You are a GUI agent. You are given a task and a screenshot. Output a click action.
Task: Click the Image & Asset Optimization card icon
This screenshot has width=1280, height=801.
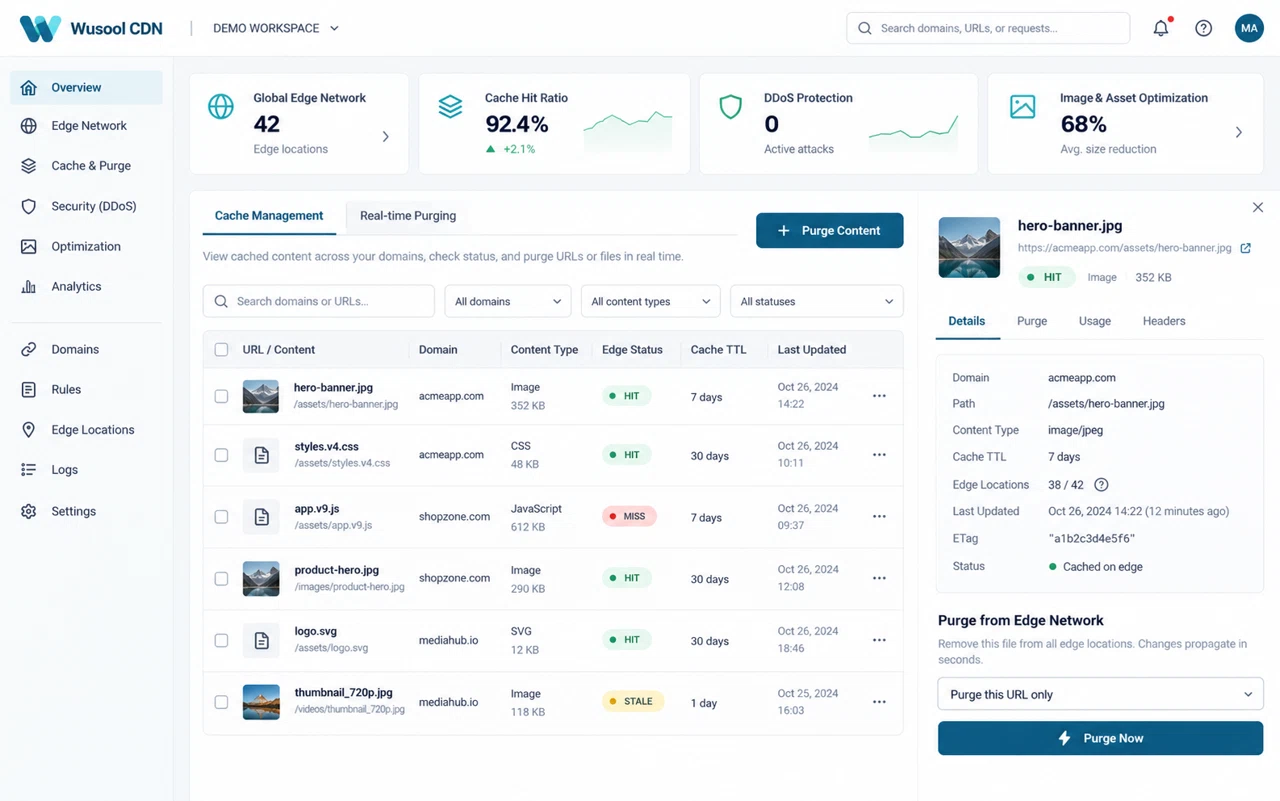pos(1023,106)
